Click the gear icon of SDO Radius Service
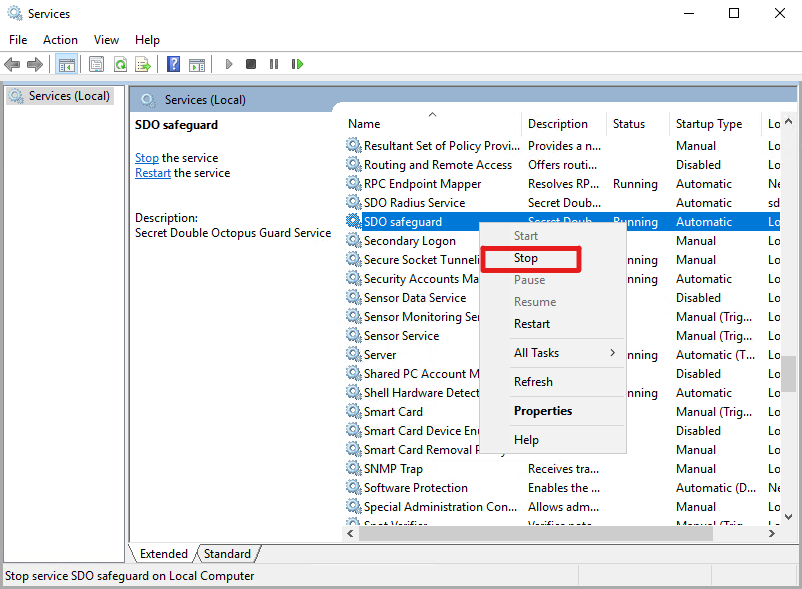The width and height of the screenshot is (802, 589). coord(353,202)
